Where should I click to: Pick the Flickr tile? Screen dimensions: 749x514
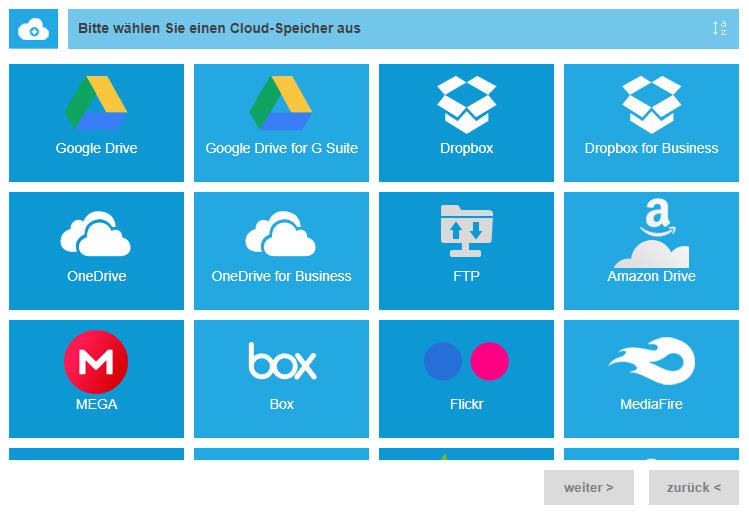466,379
